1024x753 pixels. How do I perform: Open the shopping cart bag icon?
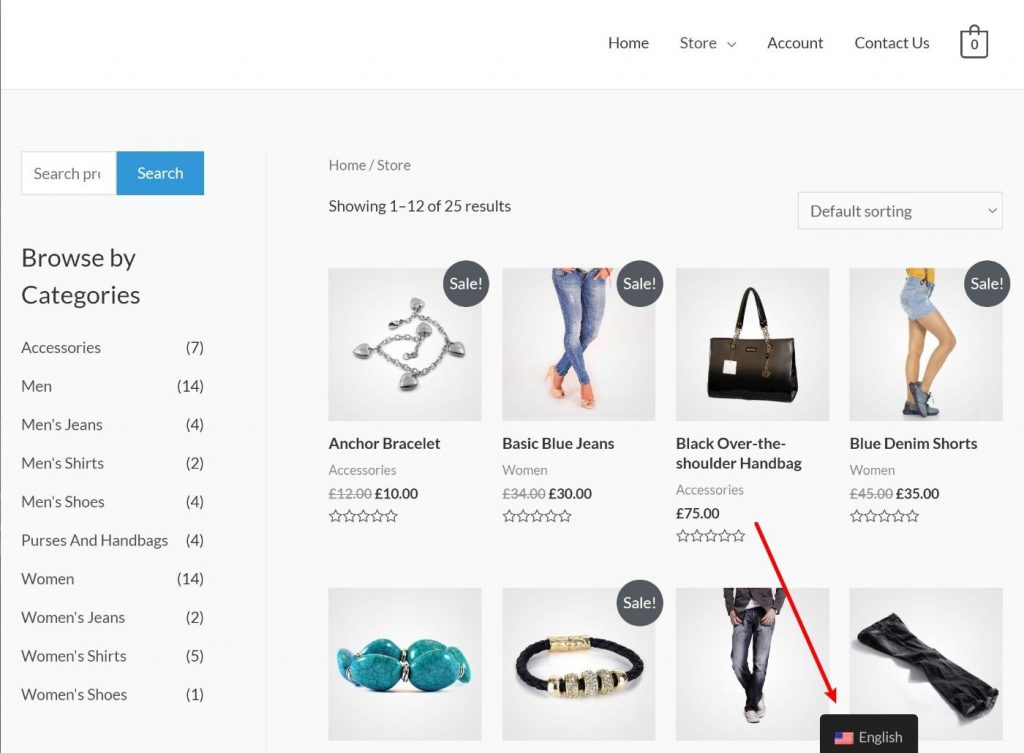(x=973, y=42)
